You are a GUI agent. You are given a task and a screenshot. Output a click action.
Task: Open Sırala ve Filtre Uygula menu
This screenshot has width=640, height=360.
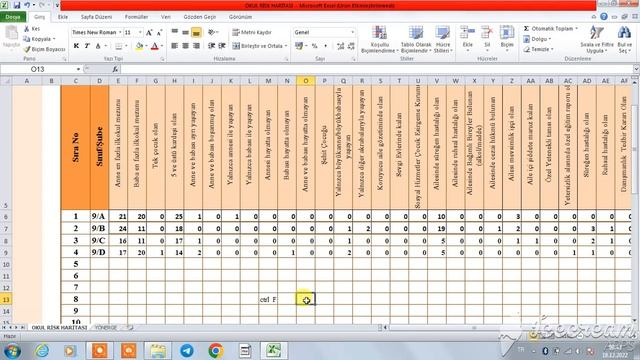[597, 39]
